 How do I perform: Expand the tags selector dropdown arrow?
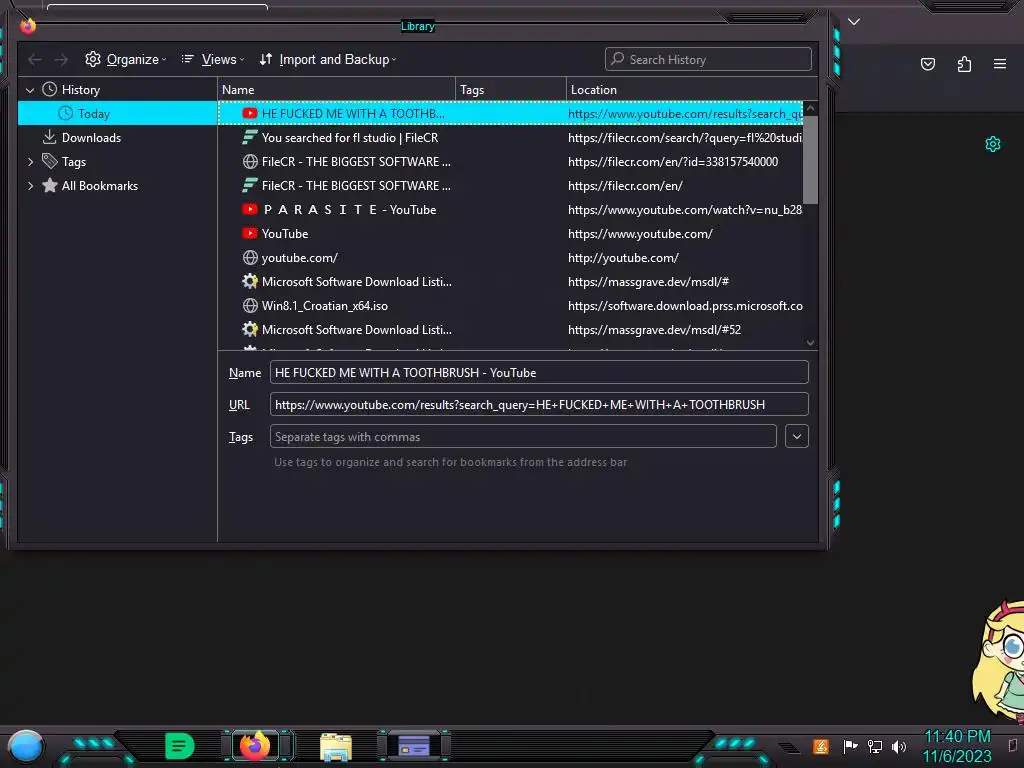point(797,436)
